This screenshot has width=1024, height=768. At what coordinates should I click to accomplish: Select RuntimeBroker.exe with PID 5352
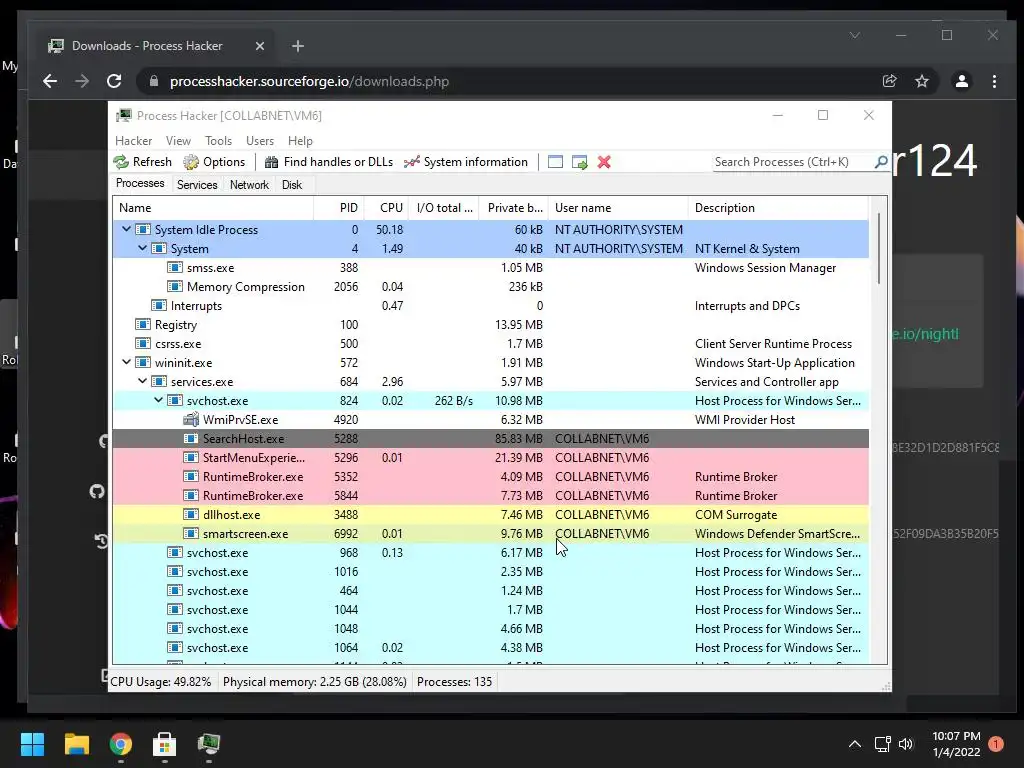490,477
